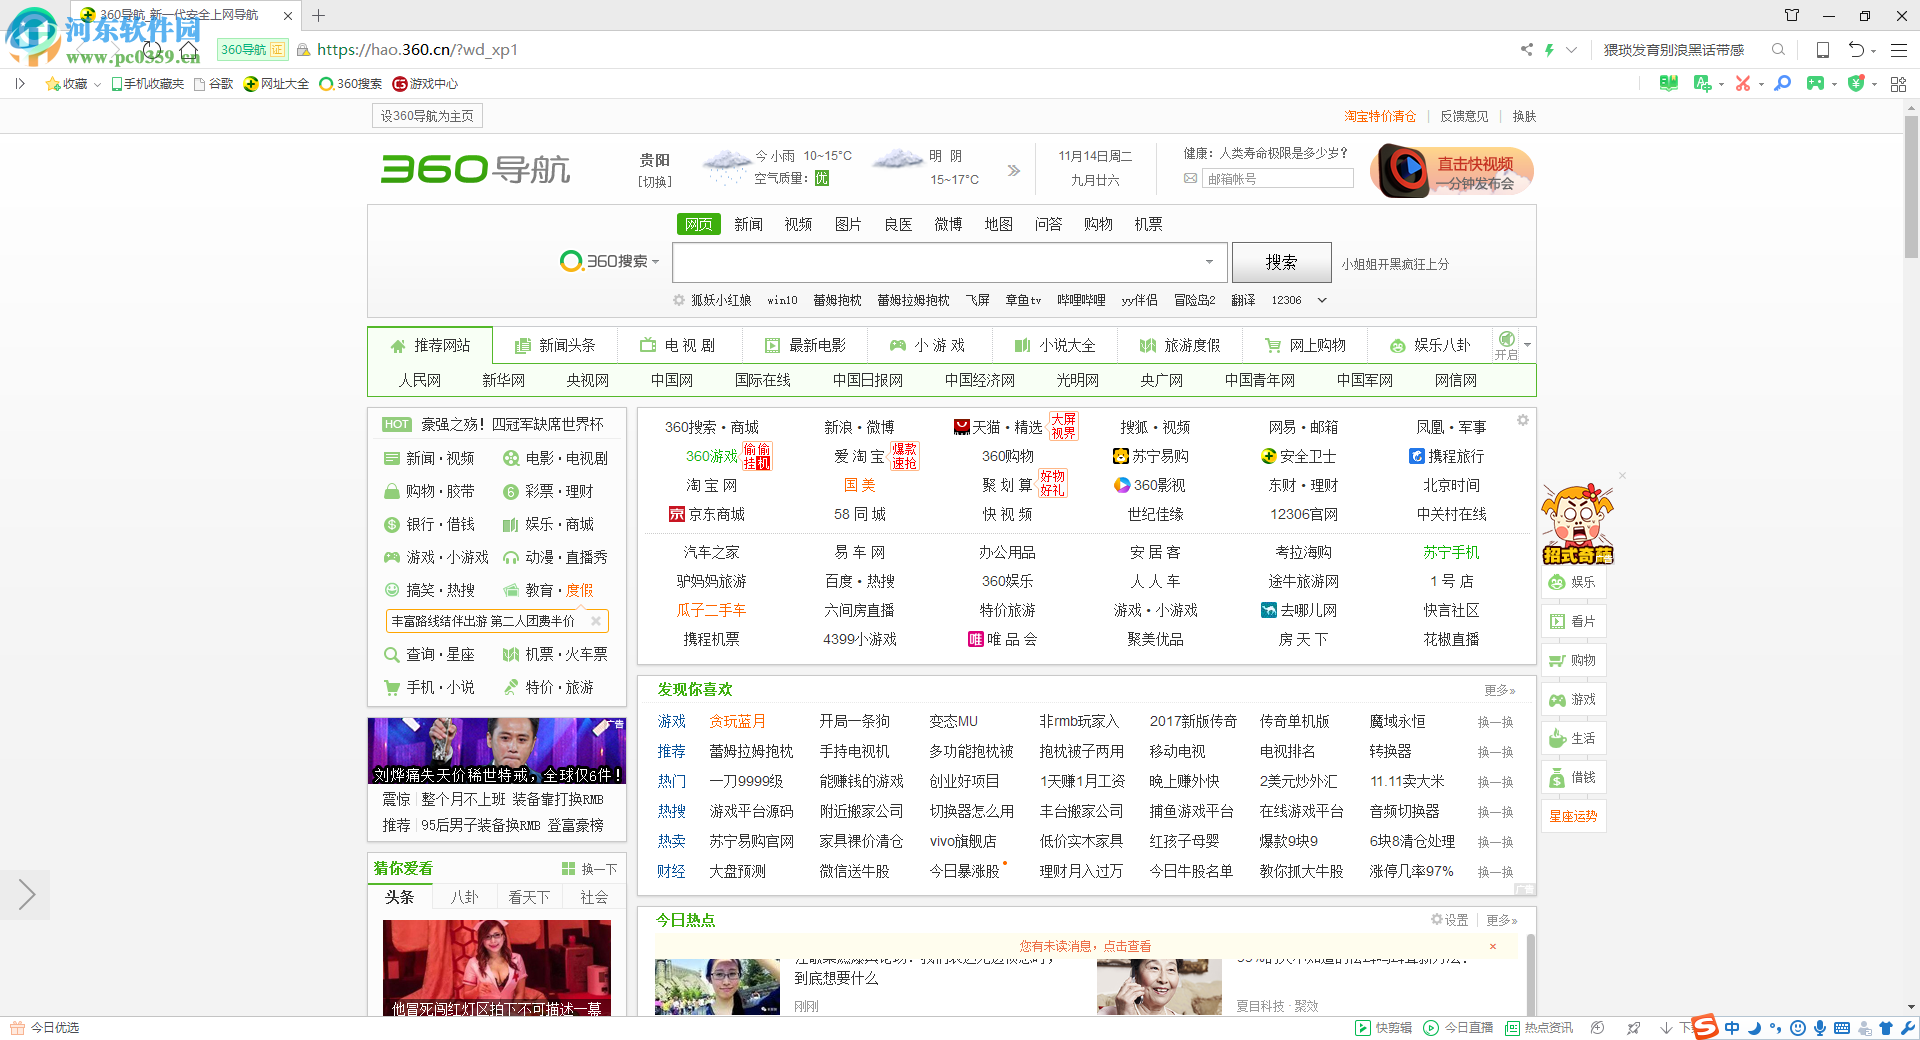Image resolution: width=1920 pixels, height=1040 pixels.
Task: Click the gear icon on site grid panel
Action: [x=1522, y=420]
